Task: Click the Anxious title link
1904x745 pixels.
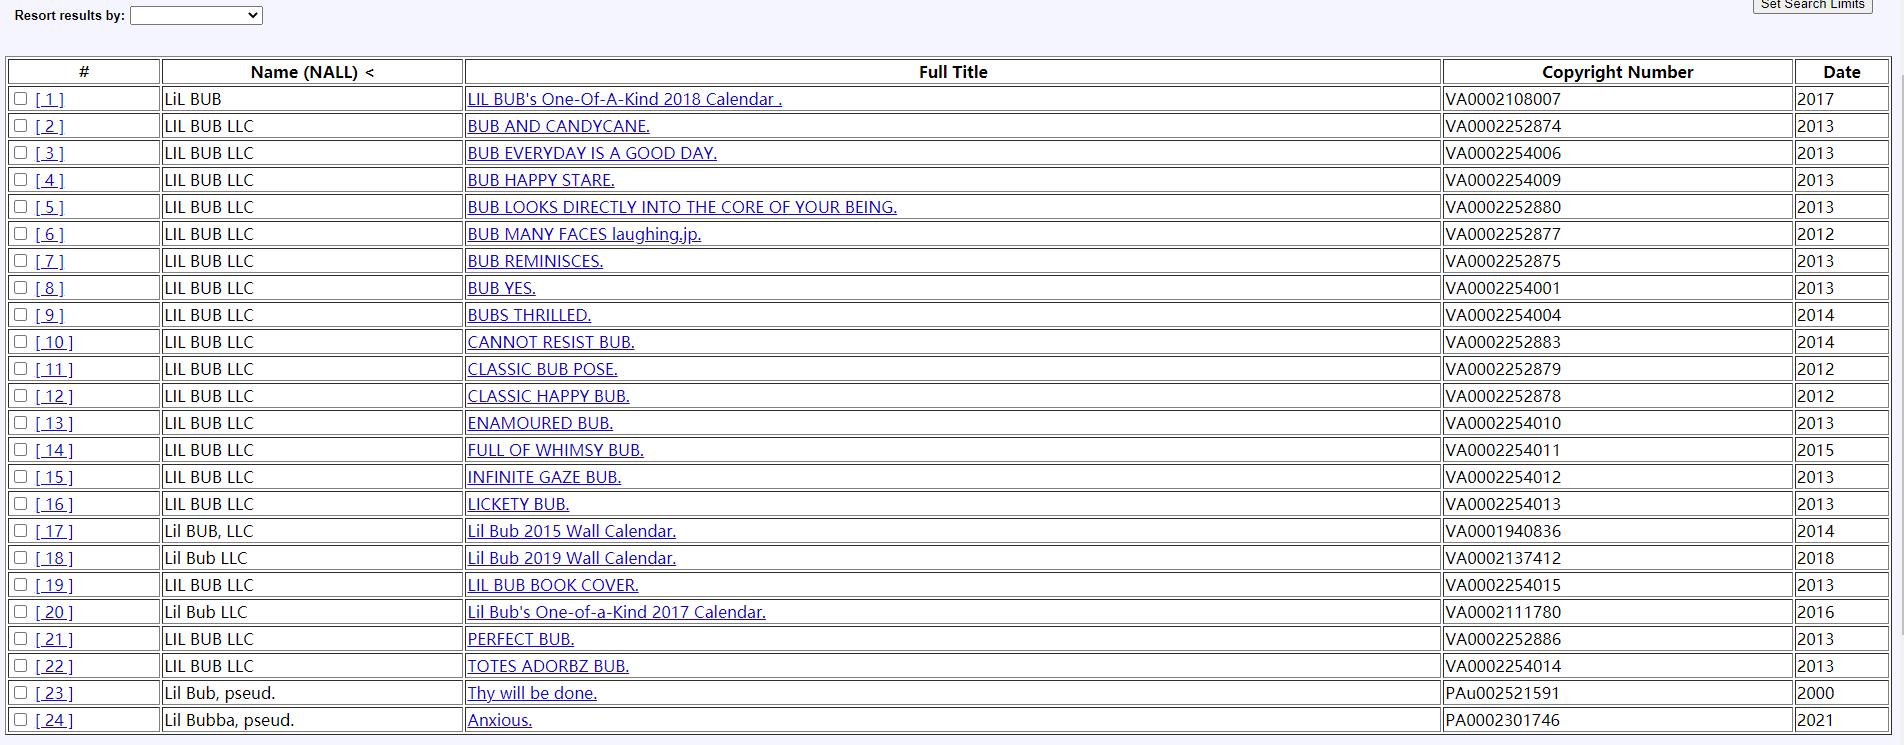Action: (499, 720)
